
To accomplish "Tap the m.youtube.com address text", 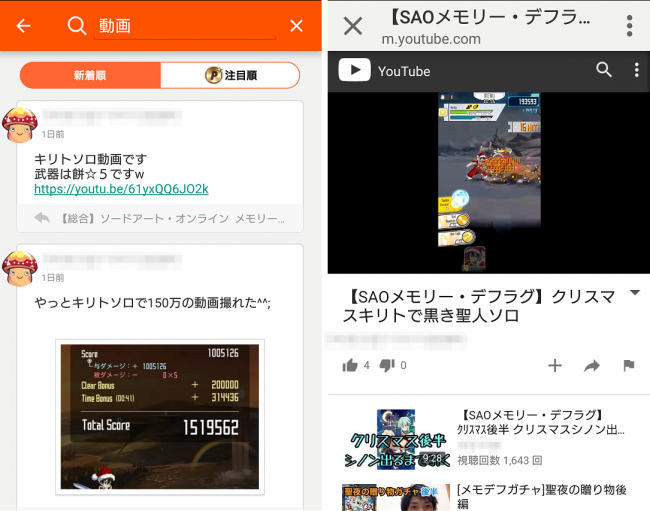I will coord(431,39).
